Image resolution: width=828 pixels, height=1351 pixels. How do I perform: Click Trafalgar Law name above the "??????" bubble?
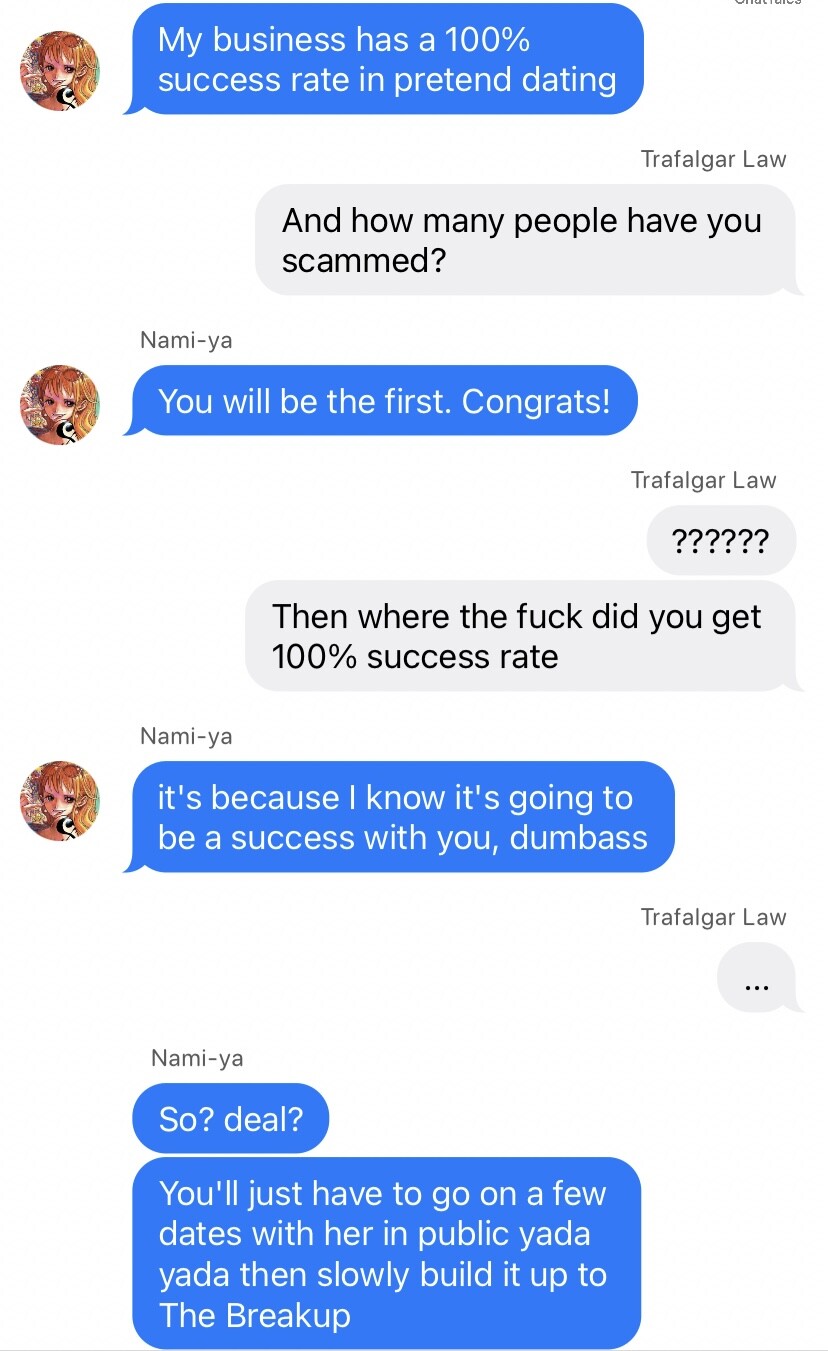click(x=703, y=480)
